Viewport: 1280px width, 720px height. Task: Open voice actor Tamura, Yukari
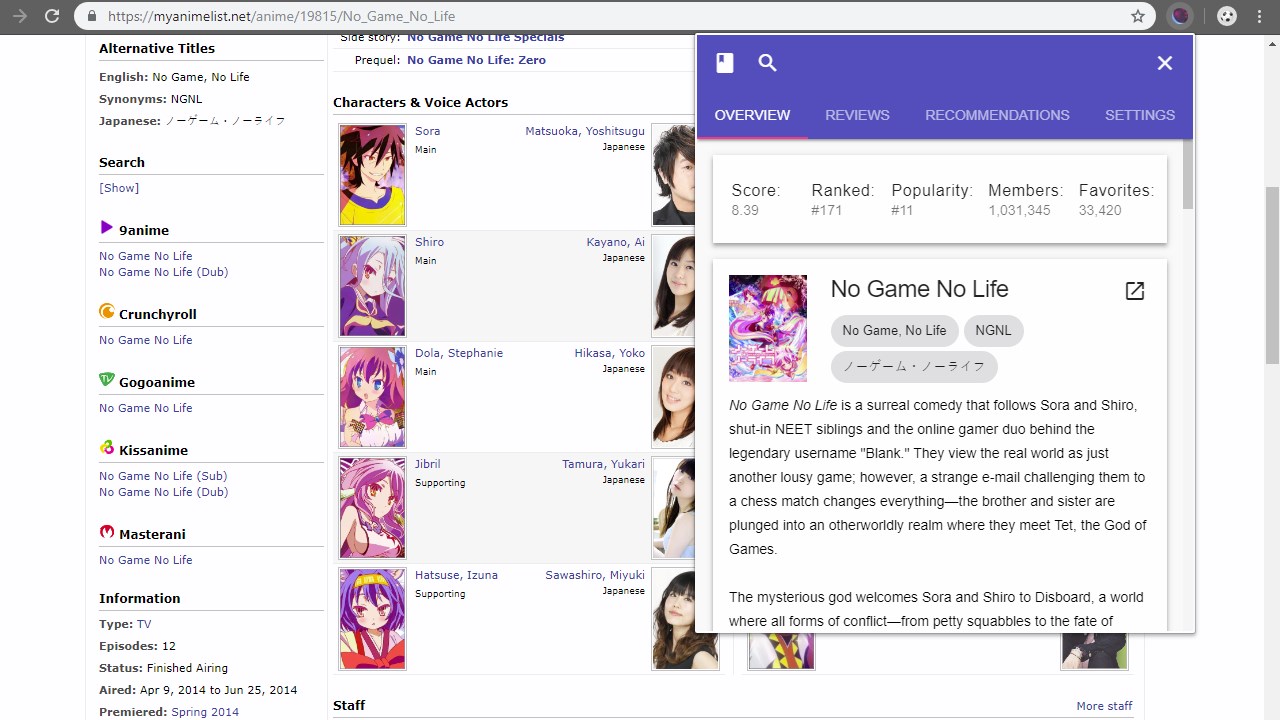click(x=603, y=464)
